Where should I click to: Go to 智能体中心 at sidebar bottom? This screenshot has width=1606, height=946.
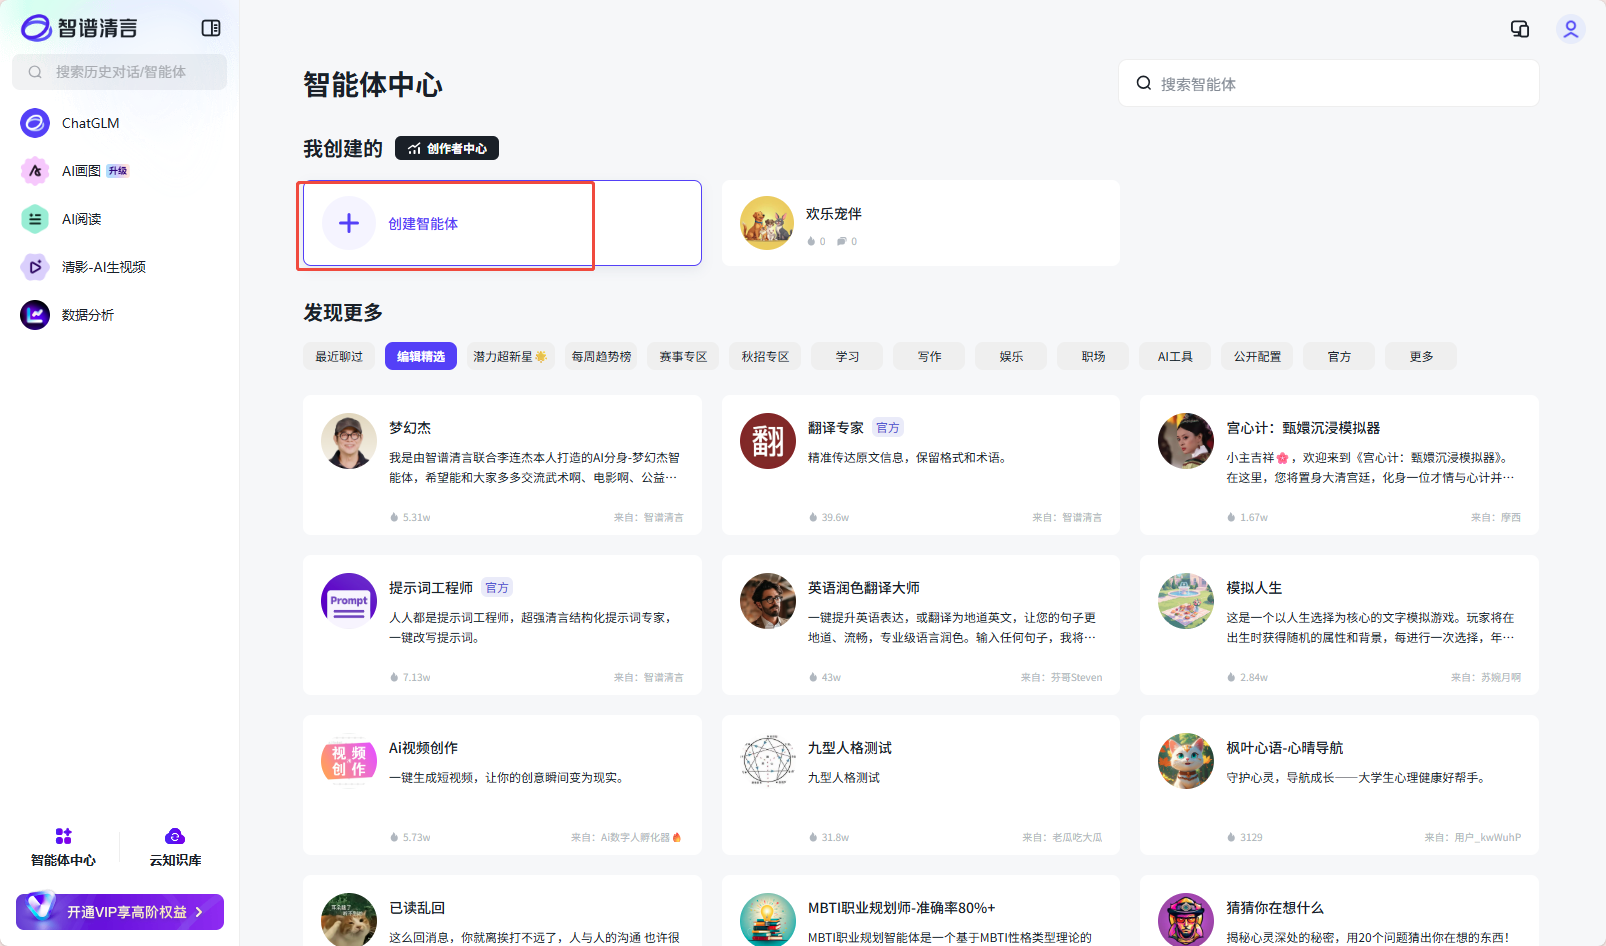(x=63, y=847)
